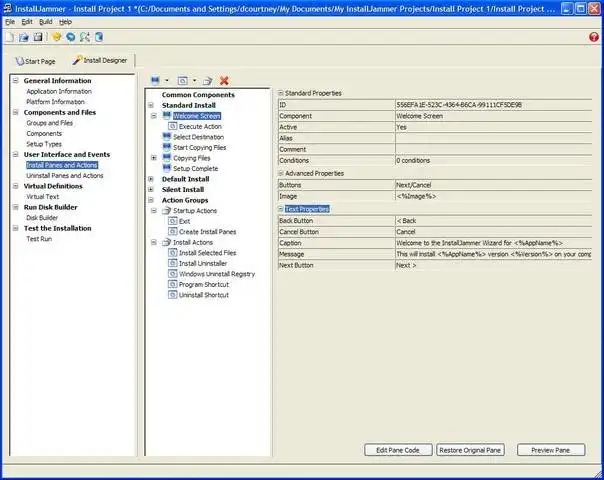The image size is (604, 480).
Task: Select Application Information in the tree
Action: (x=59, y=91)
